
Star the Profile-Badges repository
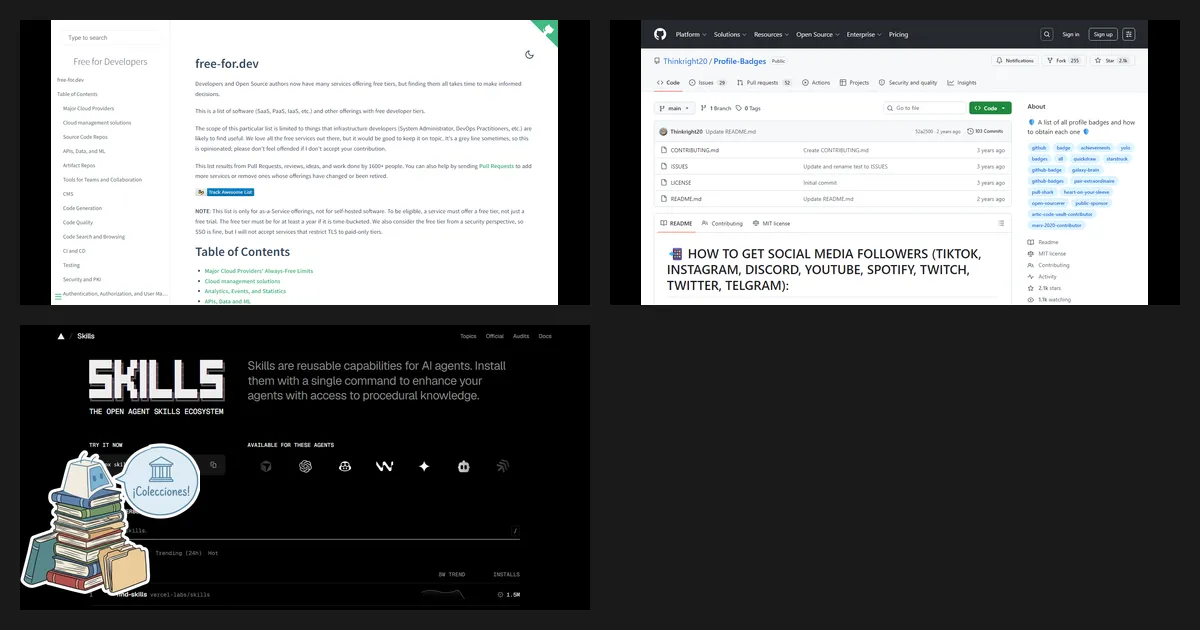point(1110,60)
